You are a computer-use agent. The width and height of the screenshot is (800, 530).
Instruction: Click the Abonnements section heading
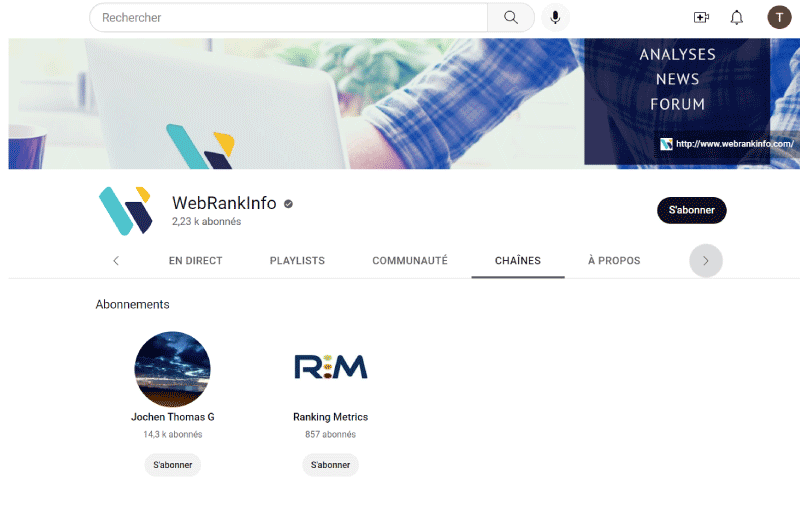pos(132,305)
